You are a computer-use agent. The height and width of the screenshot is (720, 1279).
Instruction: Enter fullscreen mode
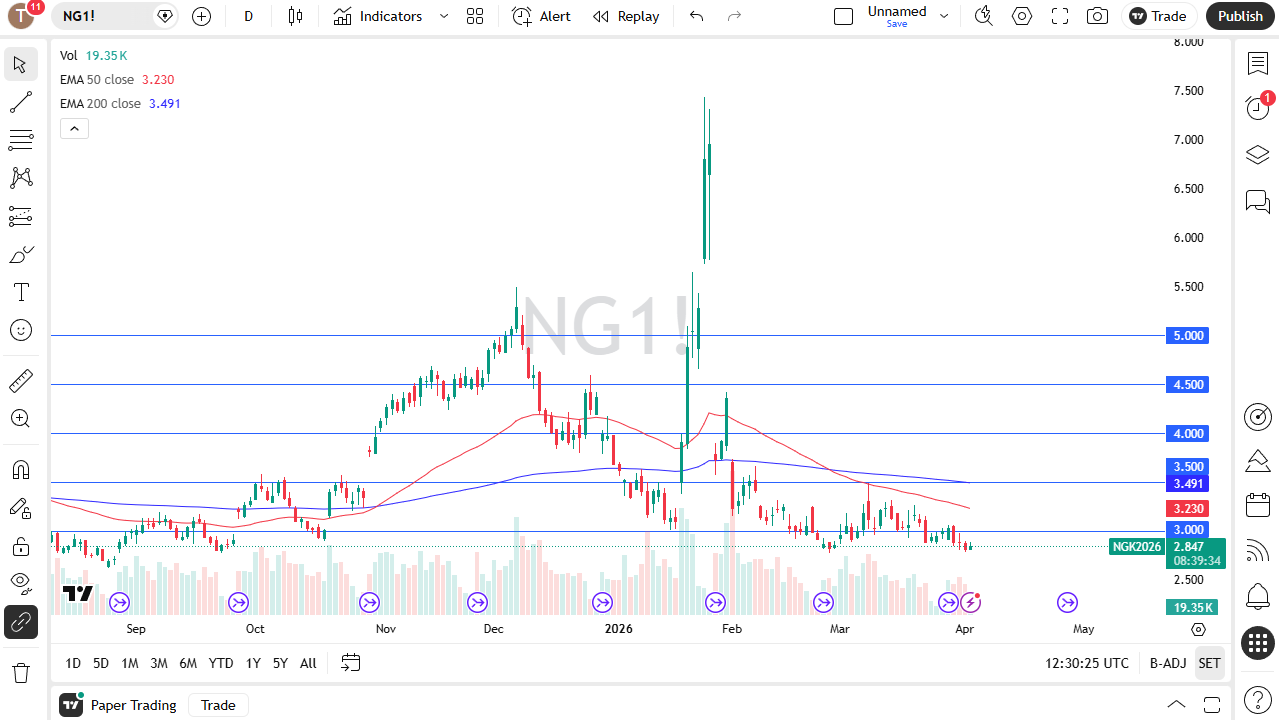(x=1060, y=16)
